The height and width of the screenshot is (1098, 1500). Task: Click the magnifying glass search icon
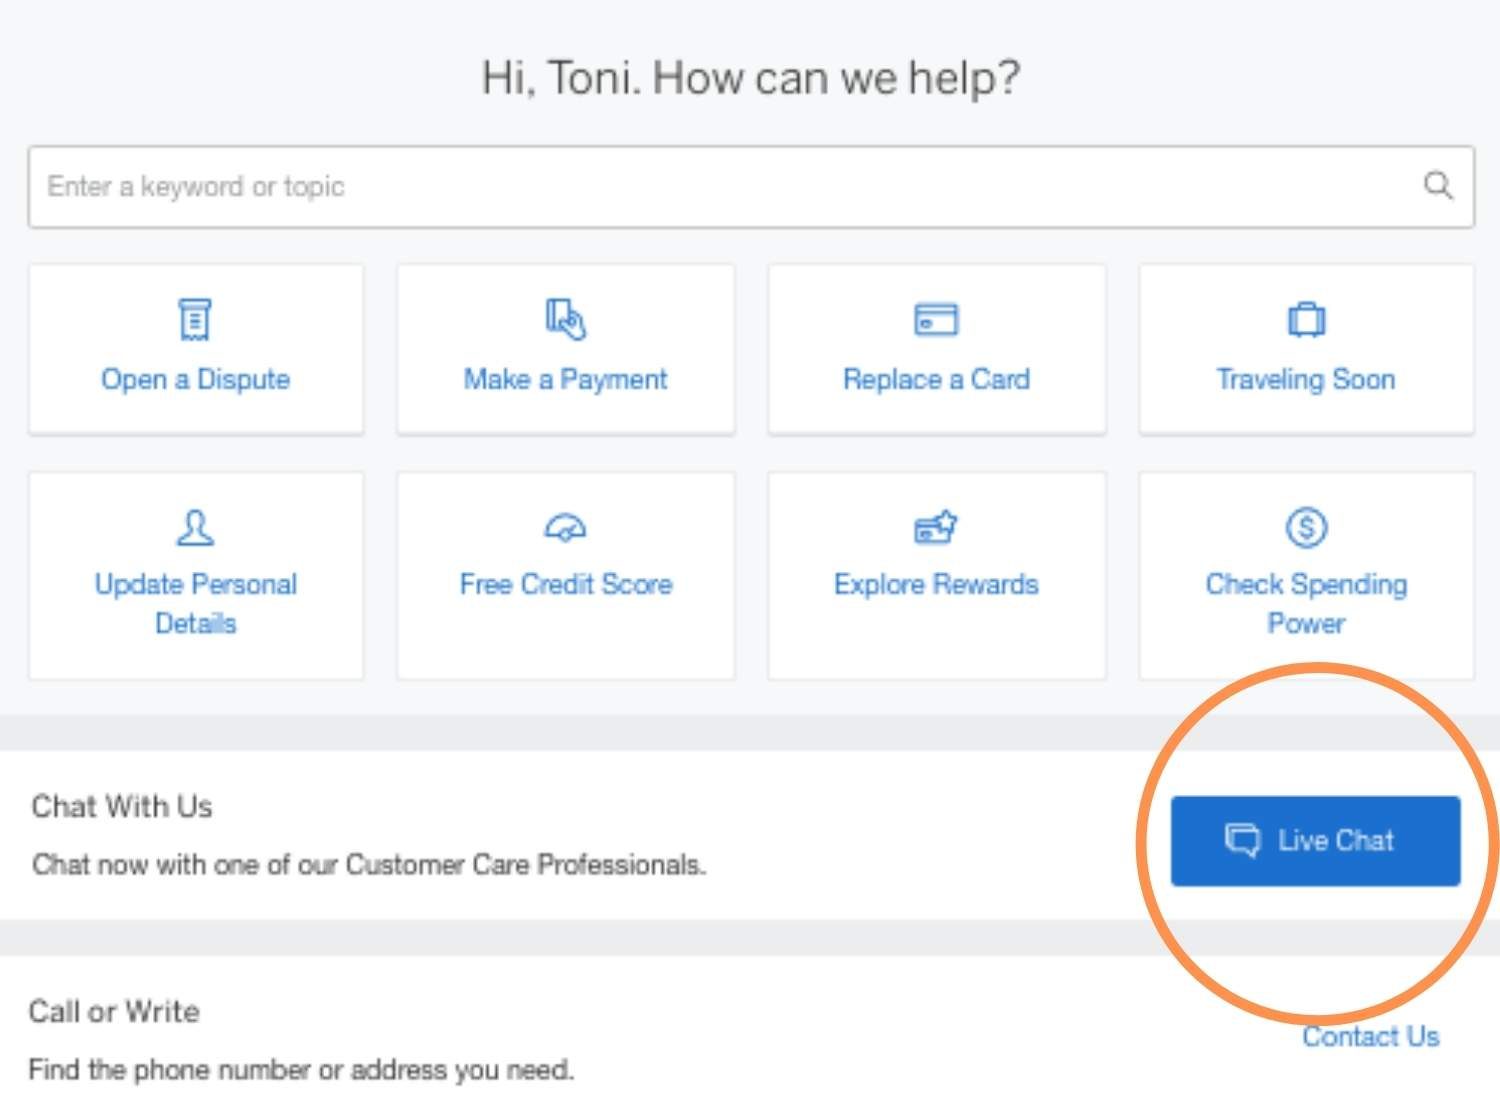pyautogui.click(x=1438, y=185)
